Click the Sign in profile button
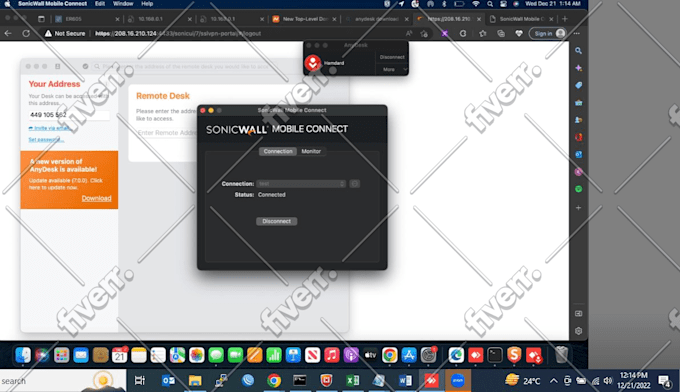Viewport: 680px width, 392px height. click(x=548, y=33)
